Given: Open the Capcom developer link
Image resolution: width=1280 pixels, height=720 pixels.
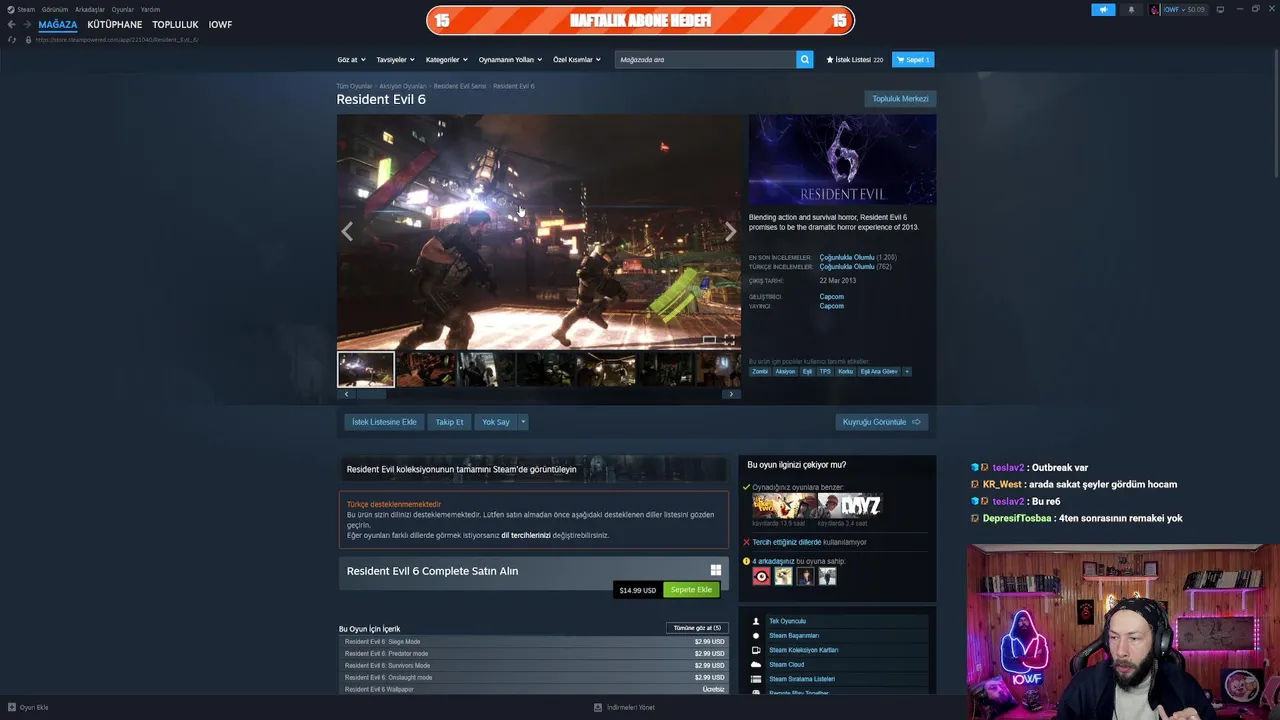Looking at the screenshot, I should 832,296.
